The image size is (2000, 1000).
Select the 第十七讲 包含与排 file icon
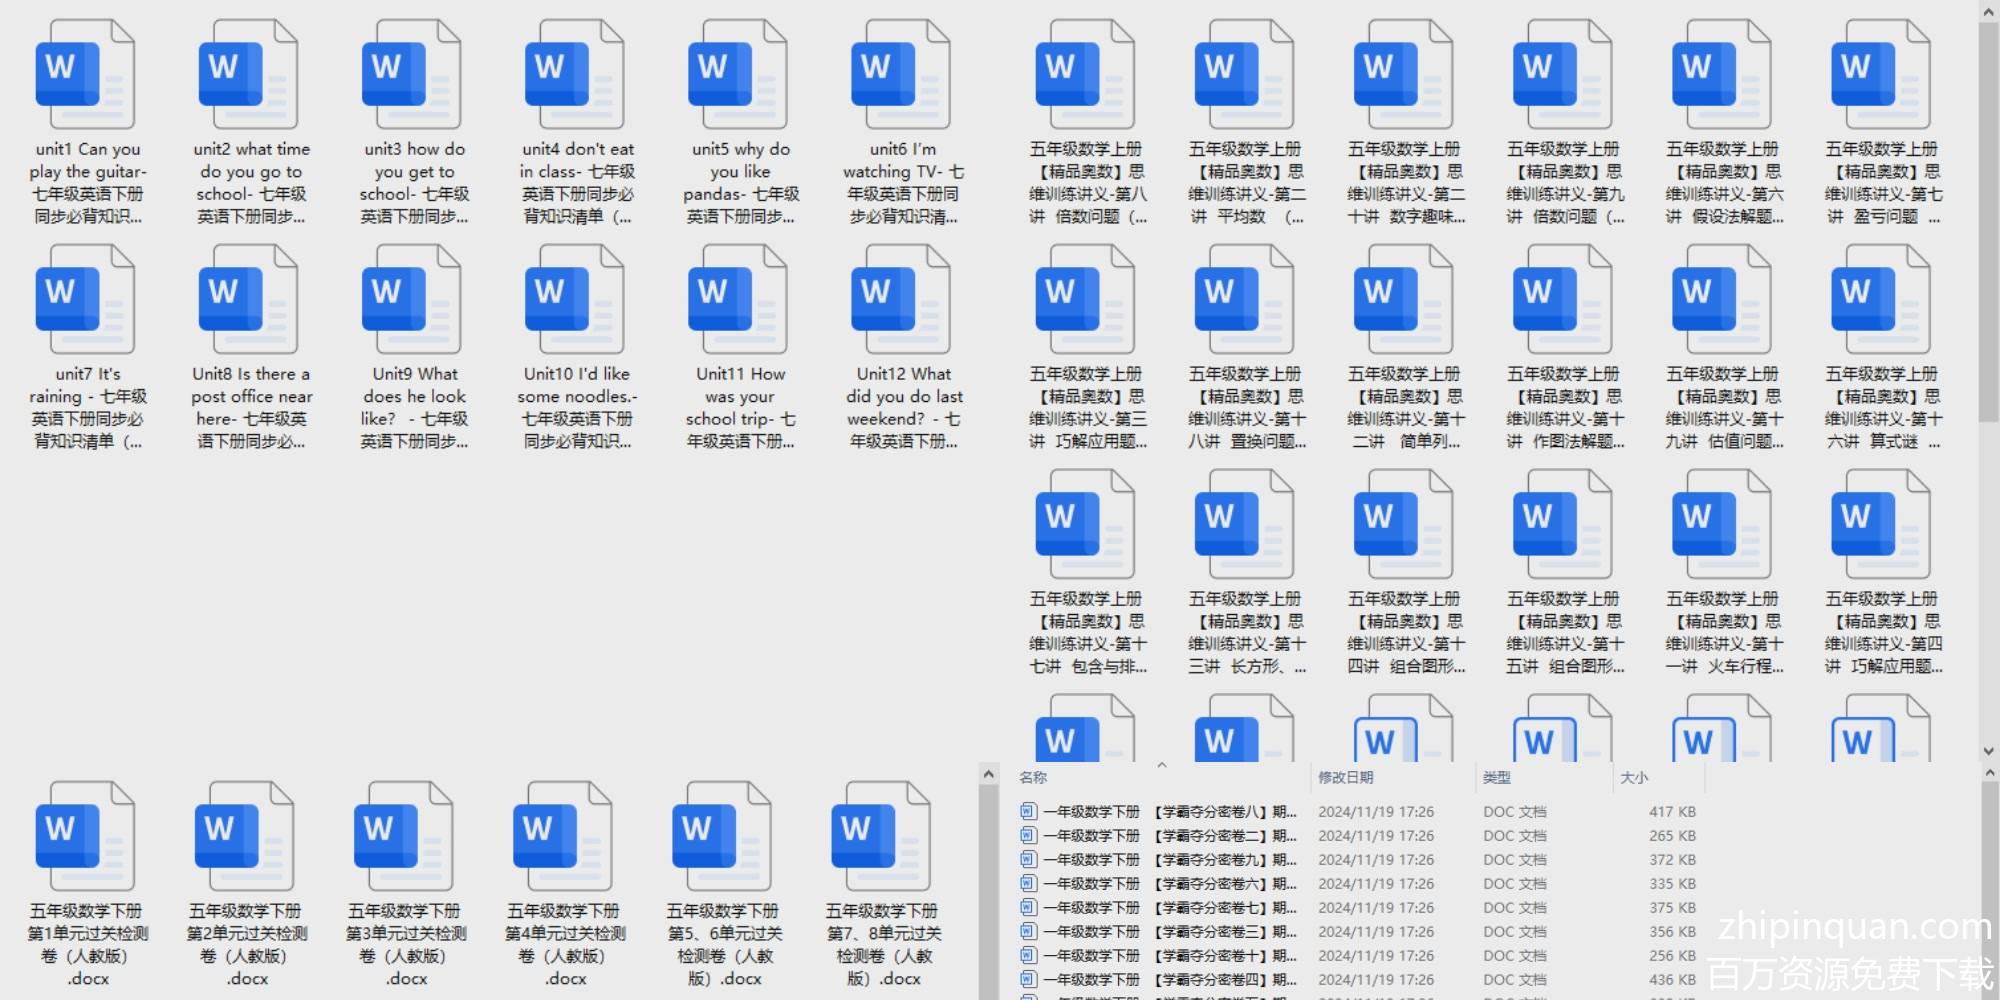click(x=1085, y=525)
